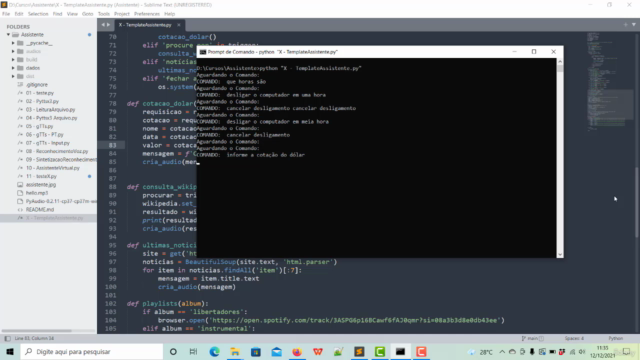Launch Microsoft Edge from taskbar
The image size is (640, 360).
click(214, 351)
